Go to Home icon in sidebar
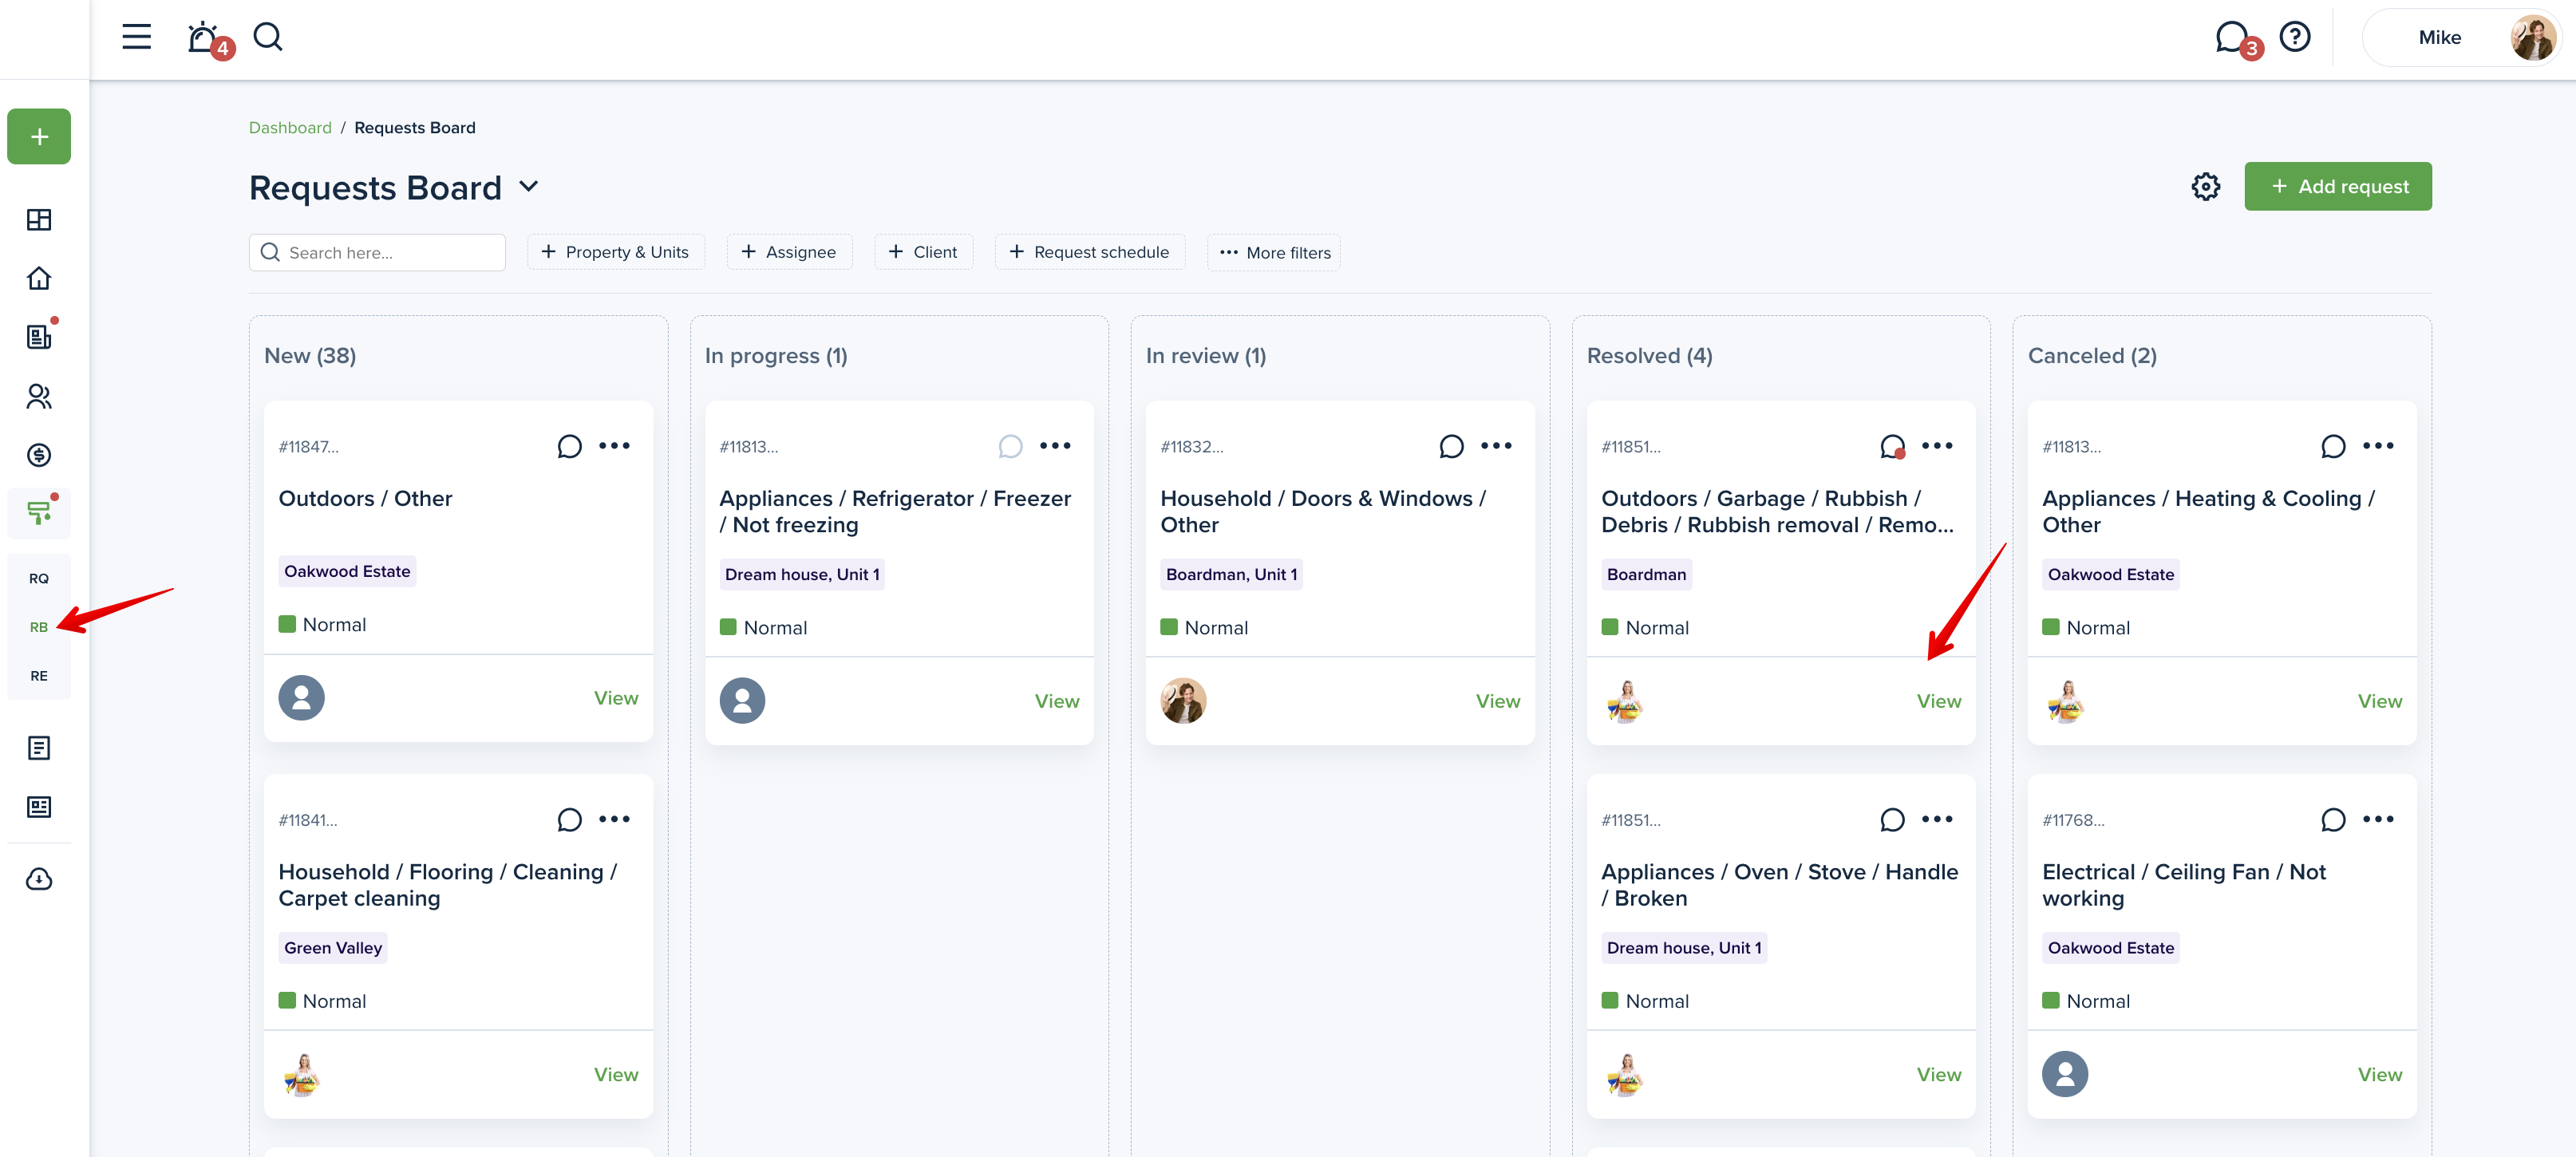This screenshot has height=1157, width=2576. pos(39,278)
